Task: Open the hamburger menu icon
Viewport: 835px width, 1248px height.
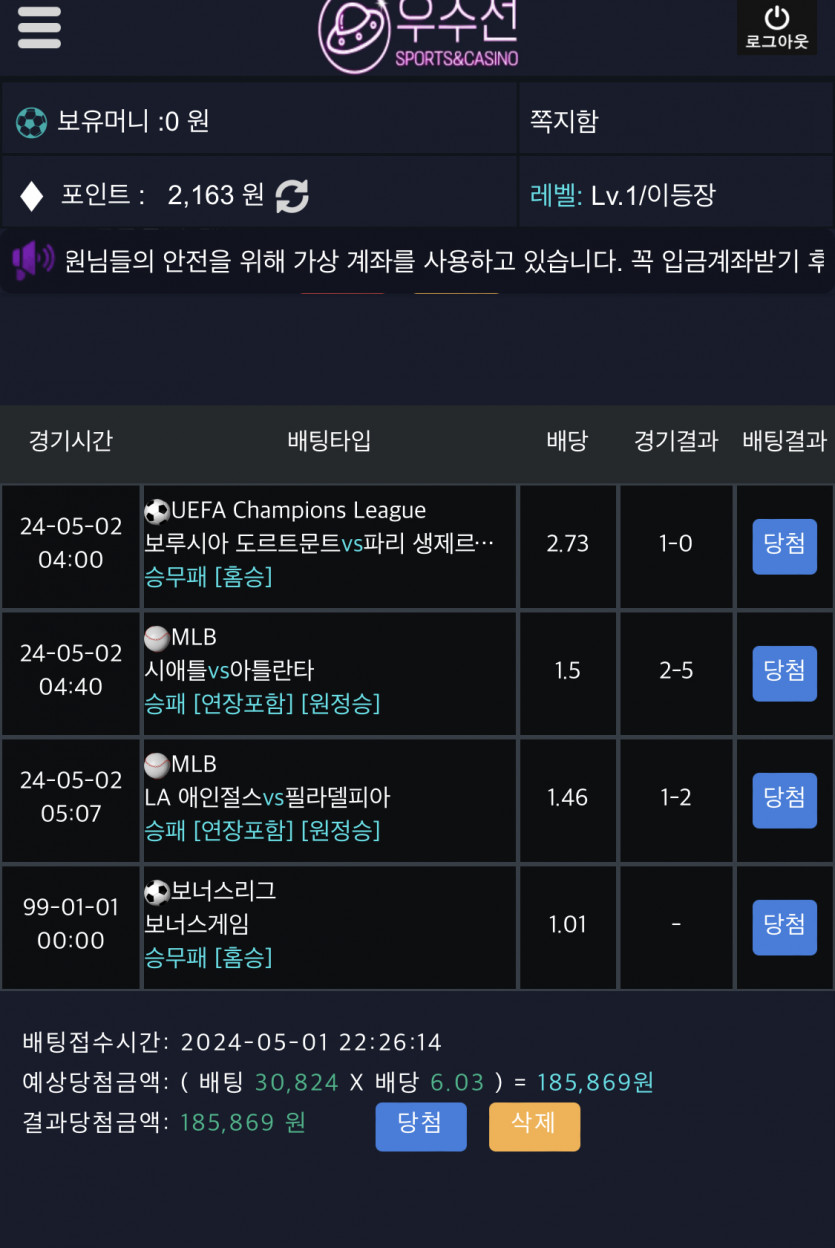Action: (x=39, y=28)
